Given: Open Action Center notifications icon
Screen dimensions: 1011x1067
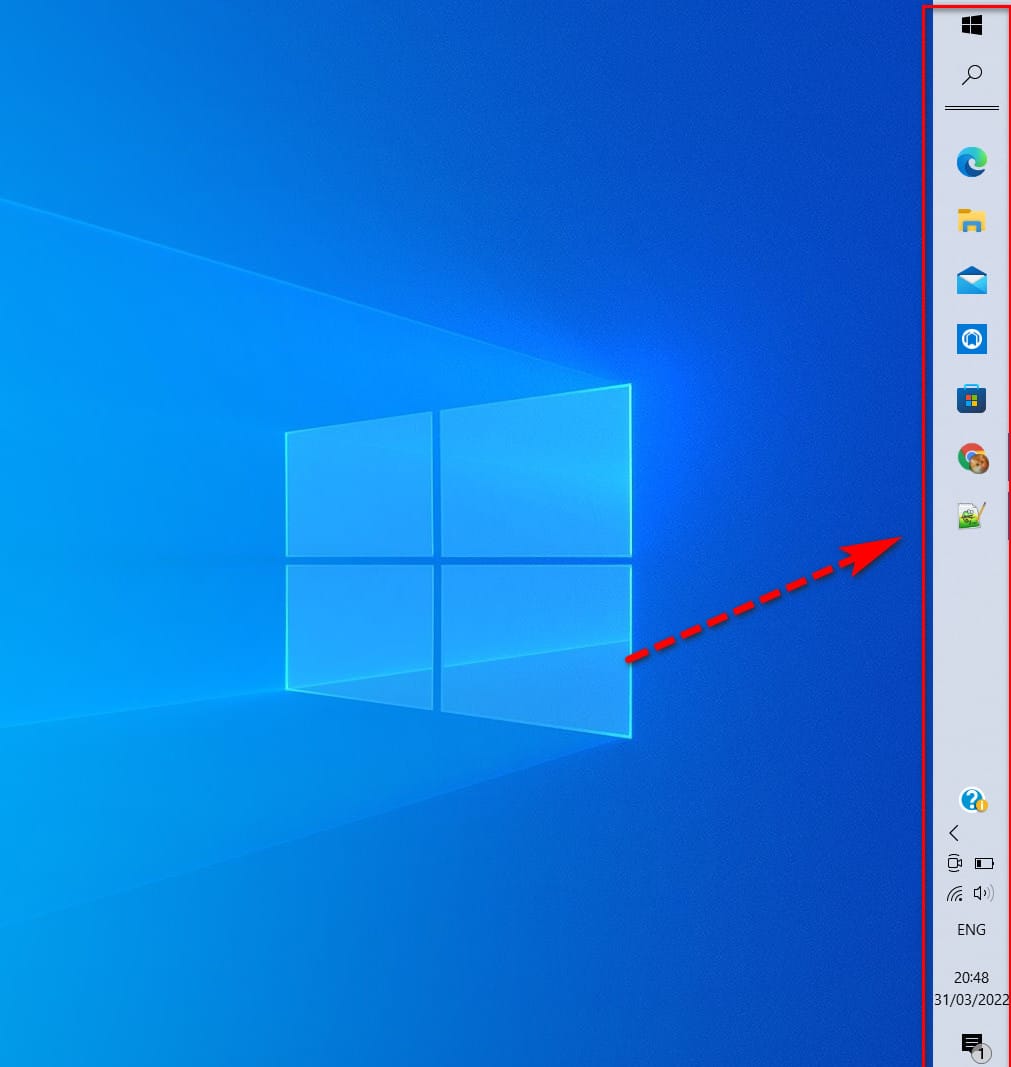Looking at the screenshot, I should point(976,1047).
